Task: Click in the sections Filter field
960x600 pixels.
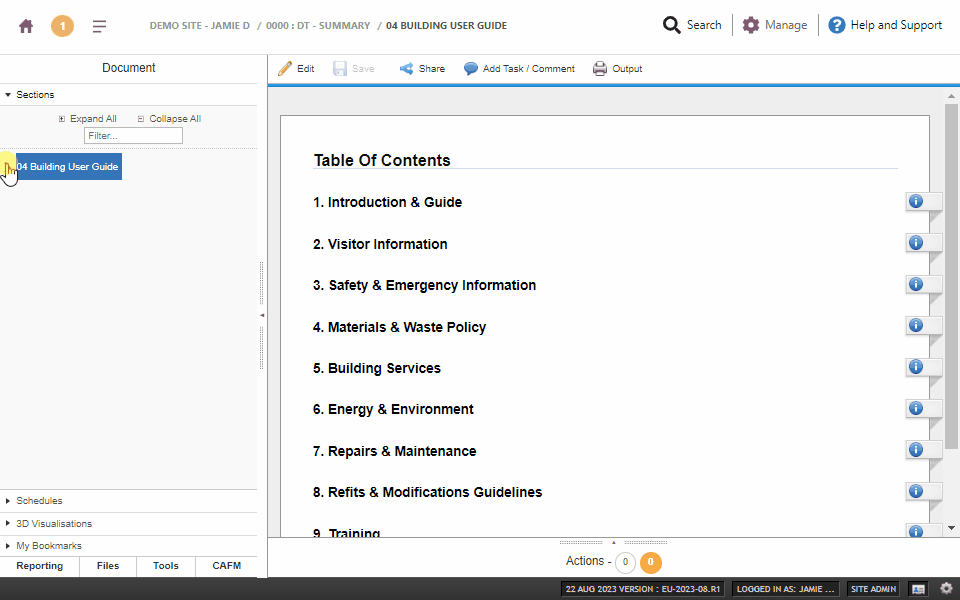Action: tap(133, 136)
